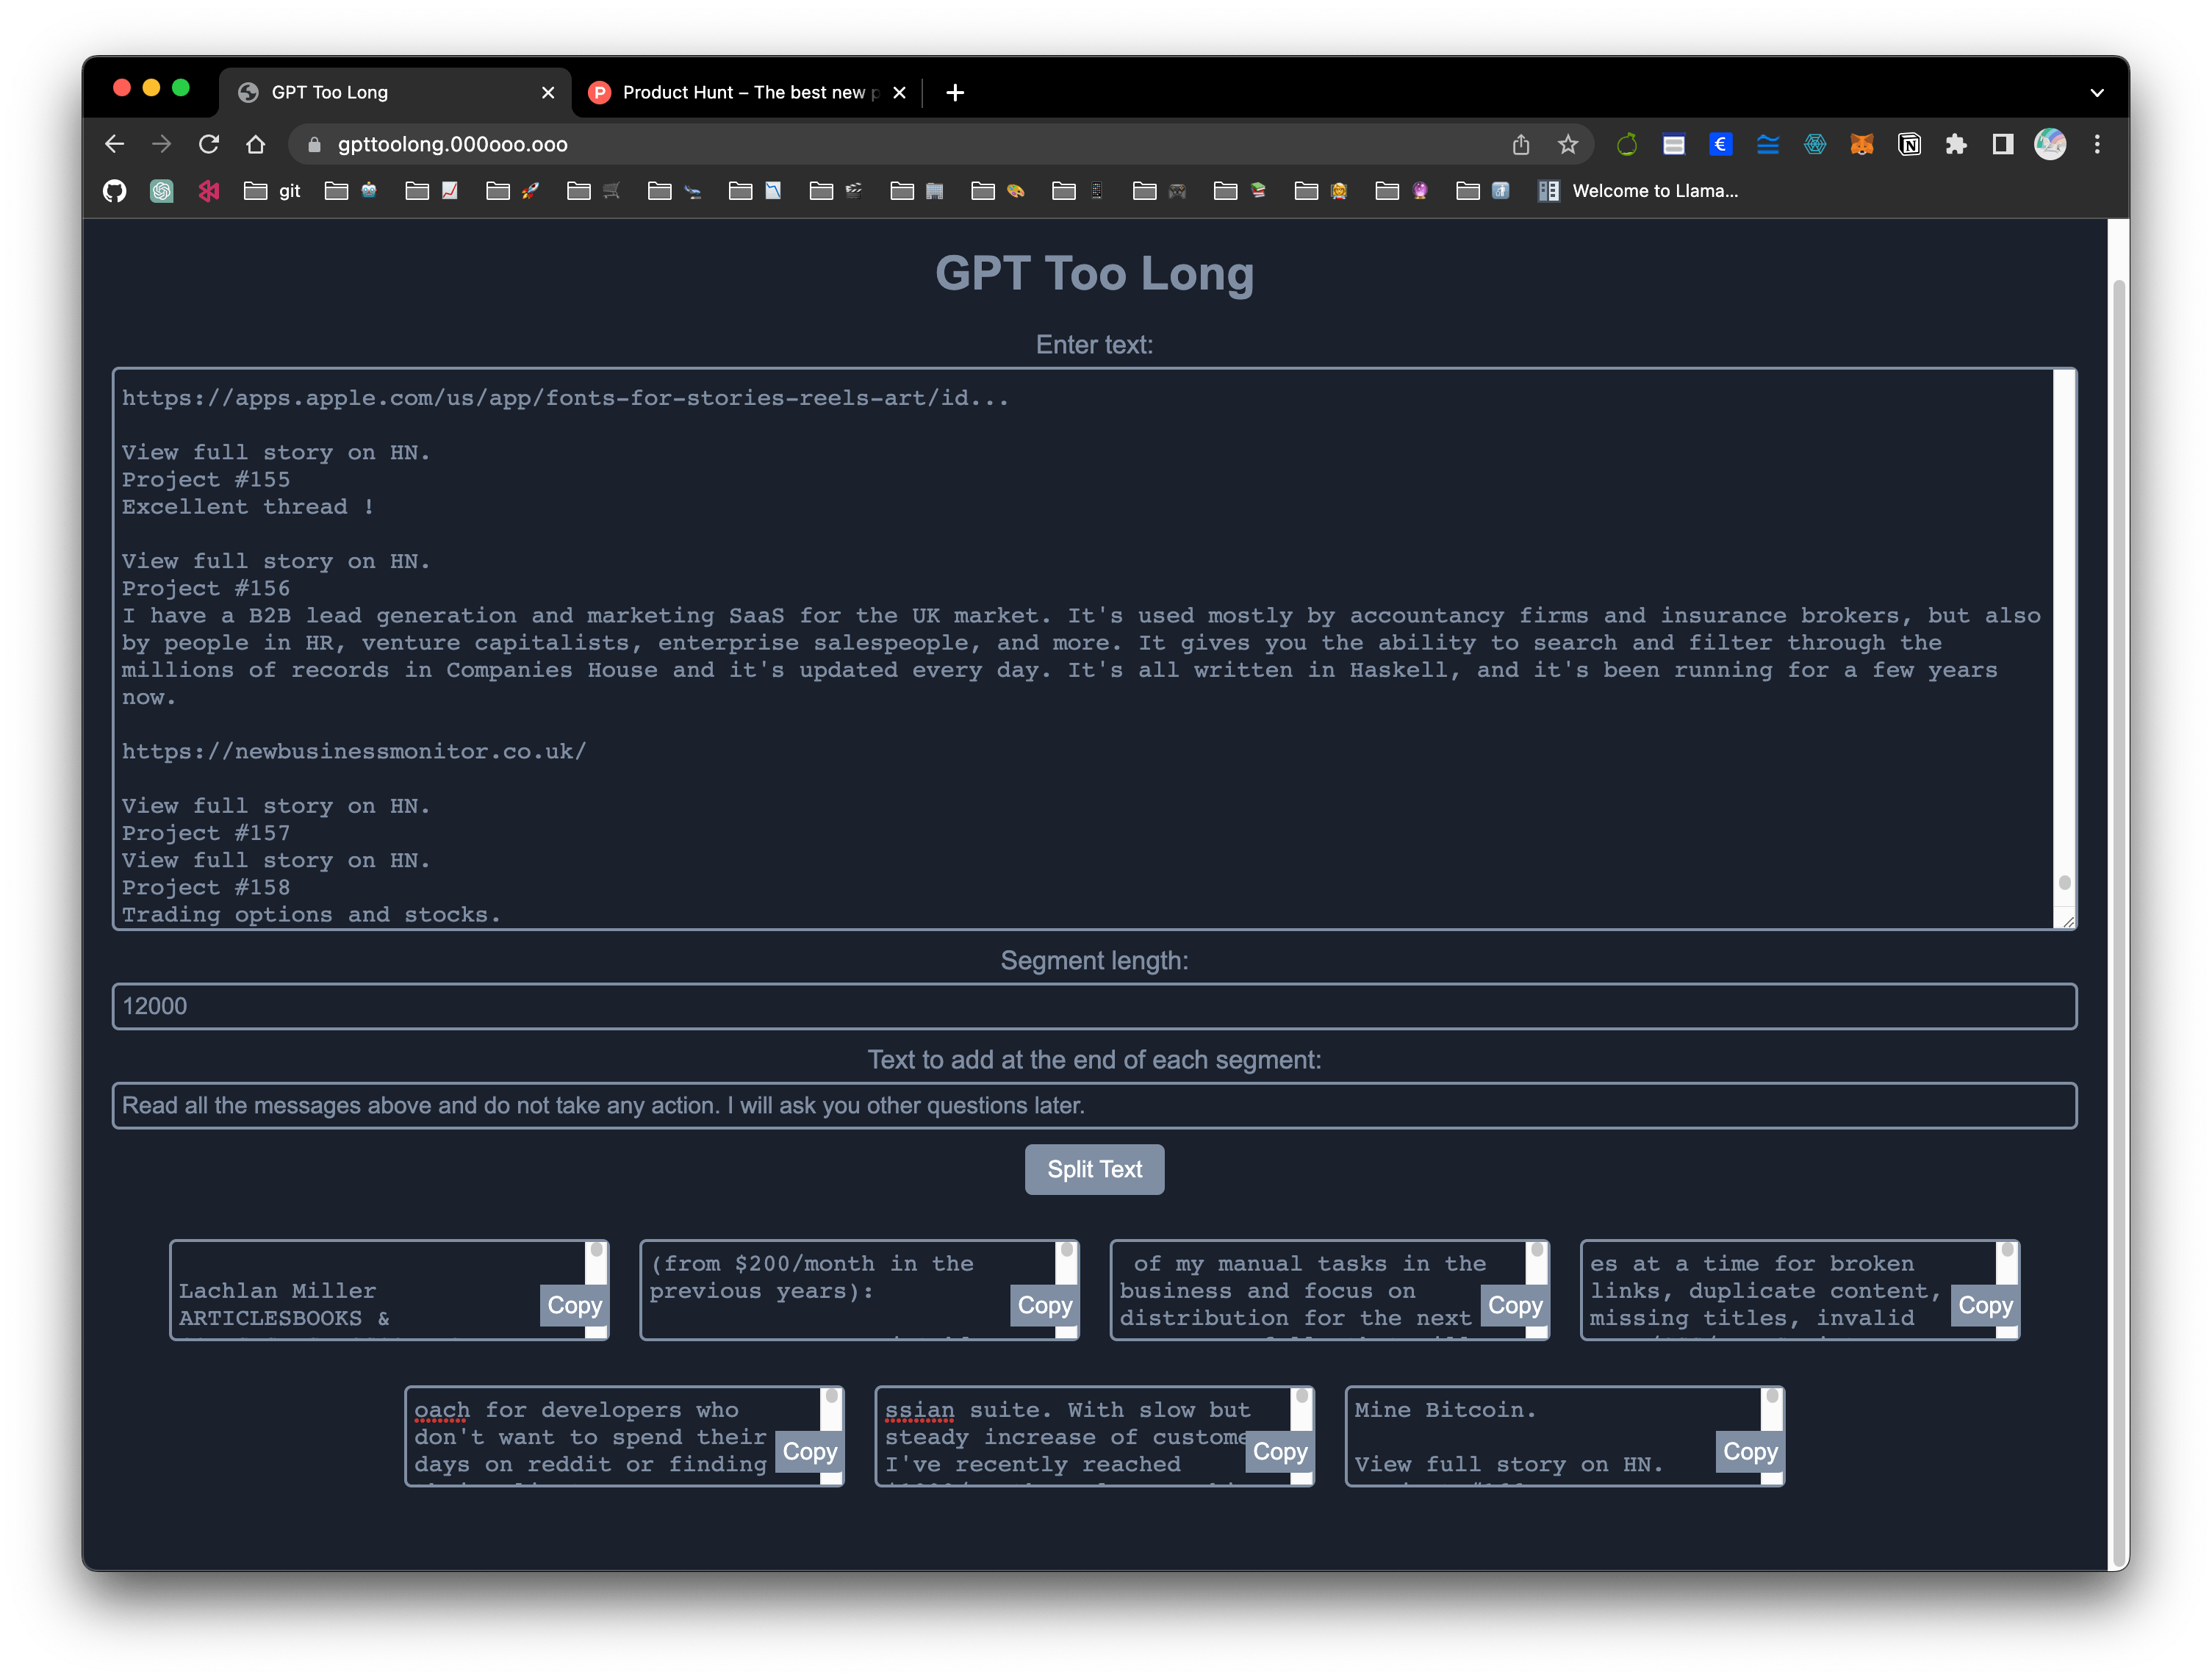The width and height of the screenshot is (2212, 1680).
Task: Click the browser forward arrow
Action: (x=161, y=144)
